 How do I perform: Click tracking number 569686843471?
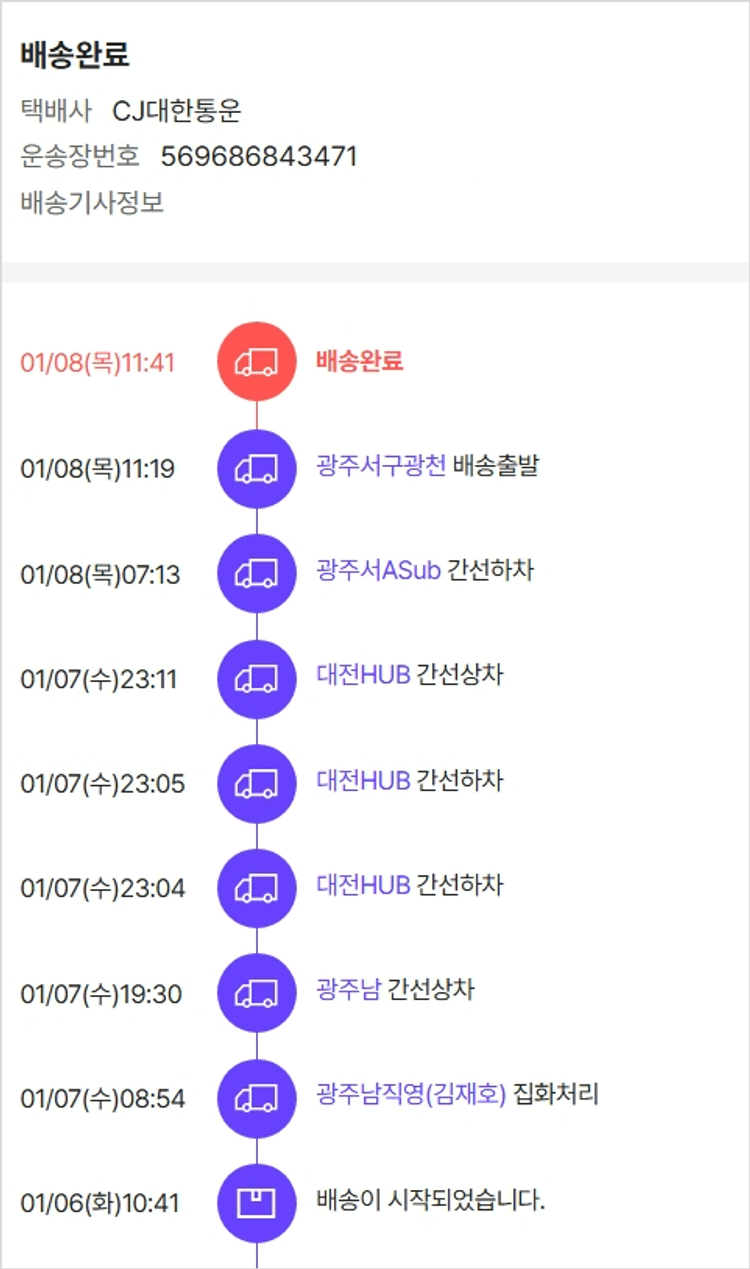click(259, 157)
